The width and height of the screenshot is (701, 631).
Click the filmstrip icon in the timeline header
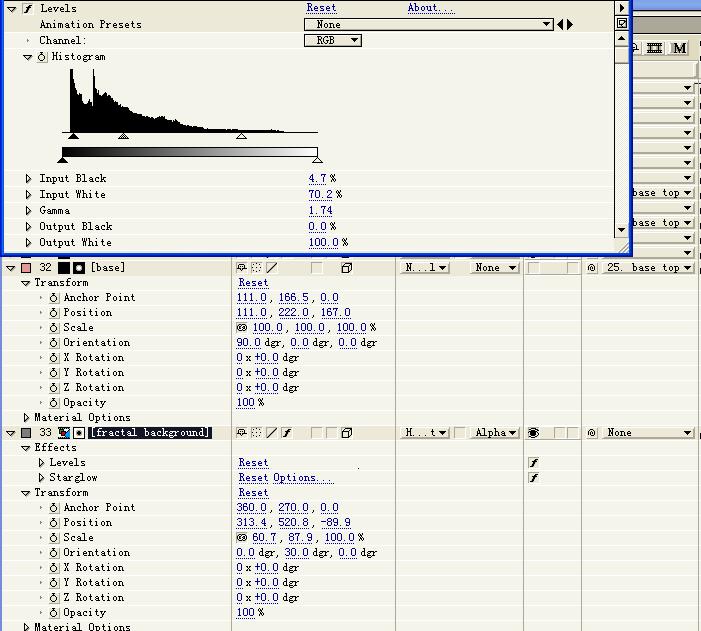point(655,48)
